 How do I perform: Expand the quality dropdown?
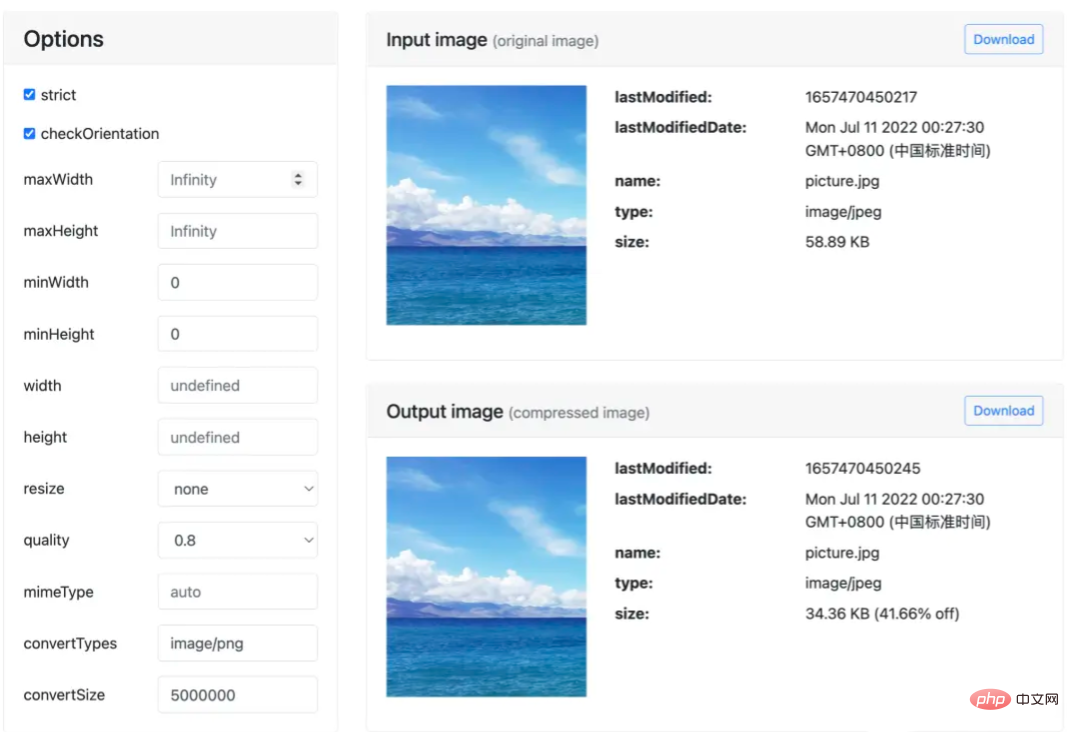coord(237,541)
